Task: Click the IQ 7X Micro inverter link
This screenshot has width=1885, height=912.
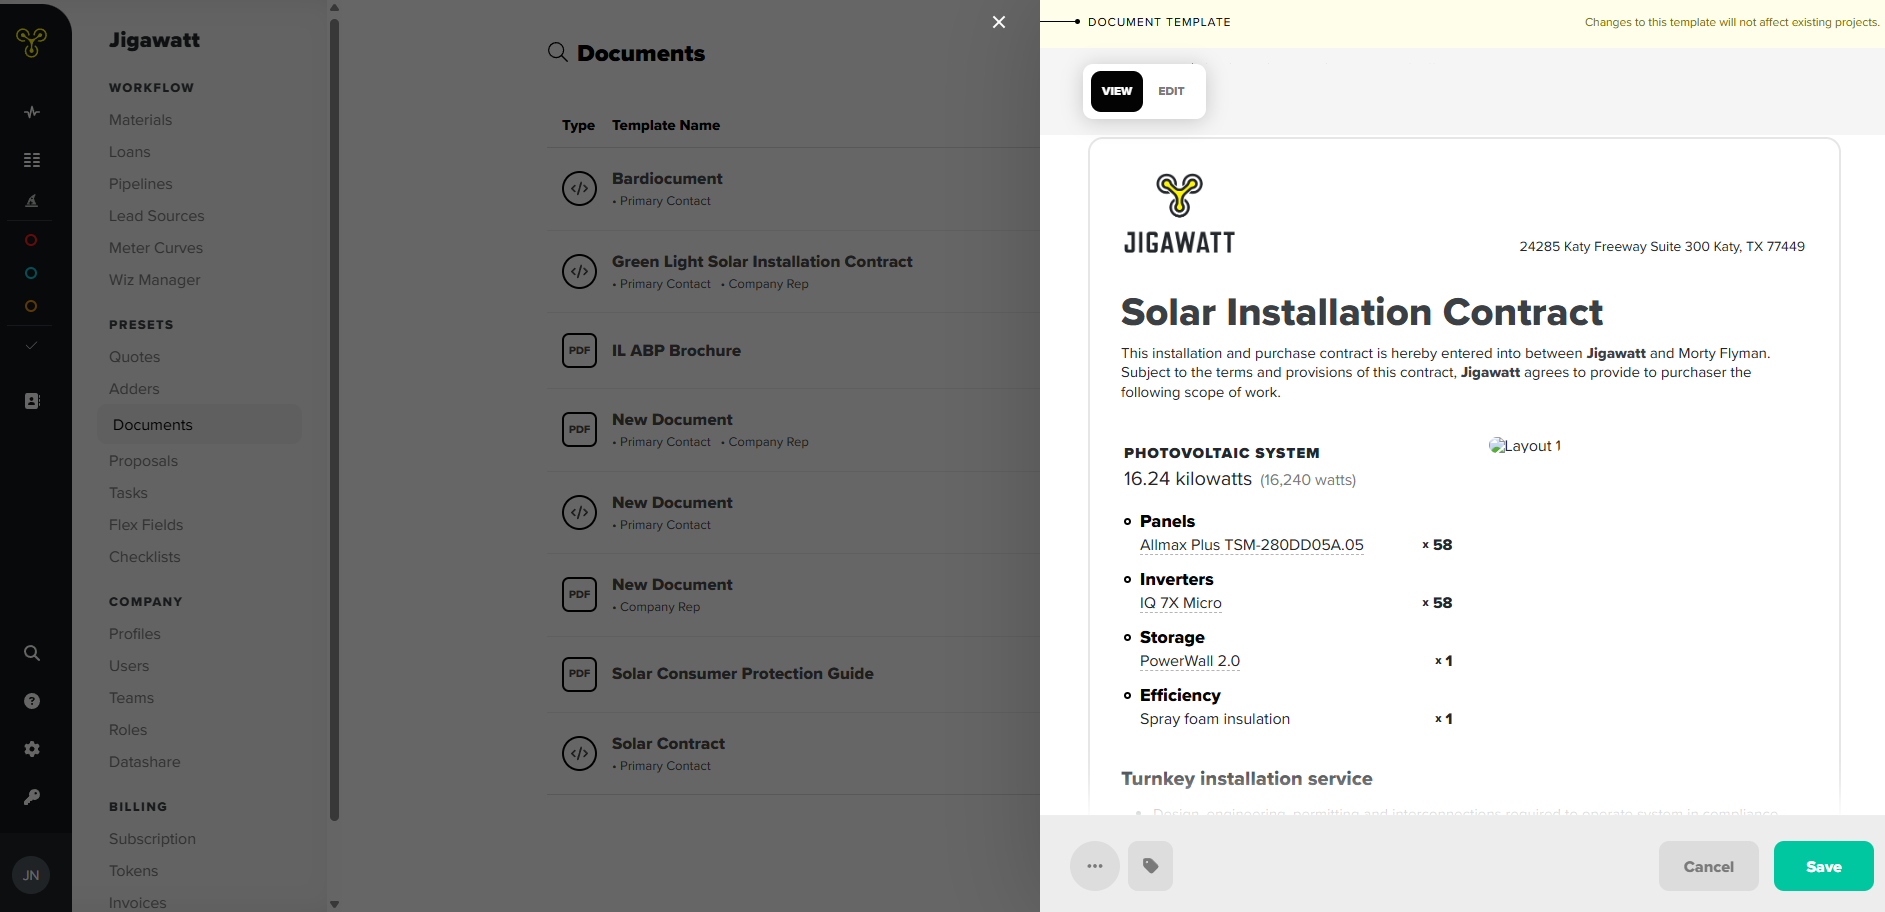Action: (x=1181, y=603)
